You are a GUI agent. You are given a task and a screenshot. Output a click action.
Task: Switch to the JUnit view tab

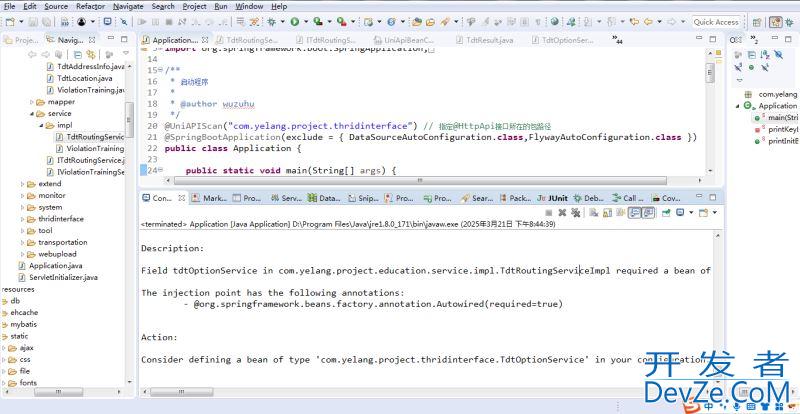[x=553, y=198]
